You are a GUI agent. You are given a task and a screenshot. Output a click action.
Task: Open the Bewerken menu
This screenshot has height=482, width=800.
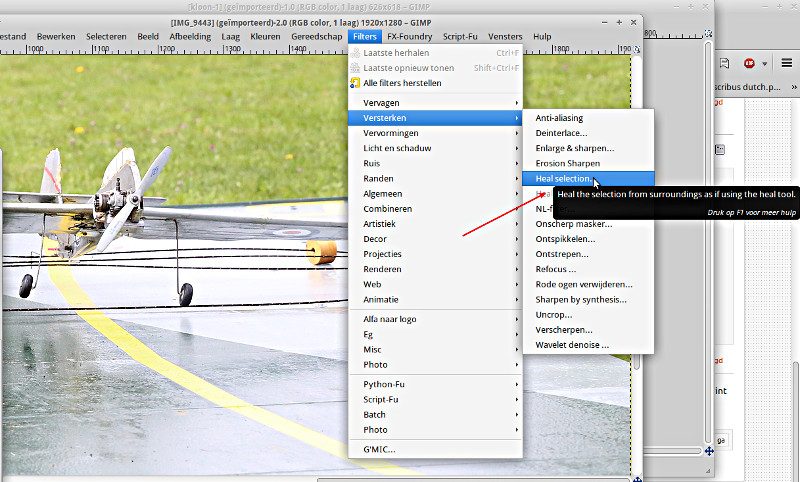56,37
